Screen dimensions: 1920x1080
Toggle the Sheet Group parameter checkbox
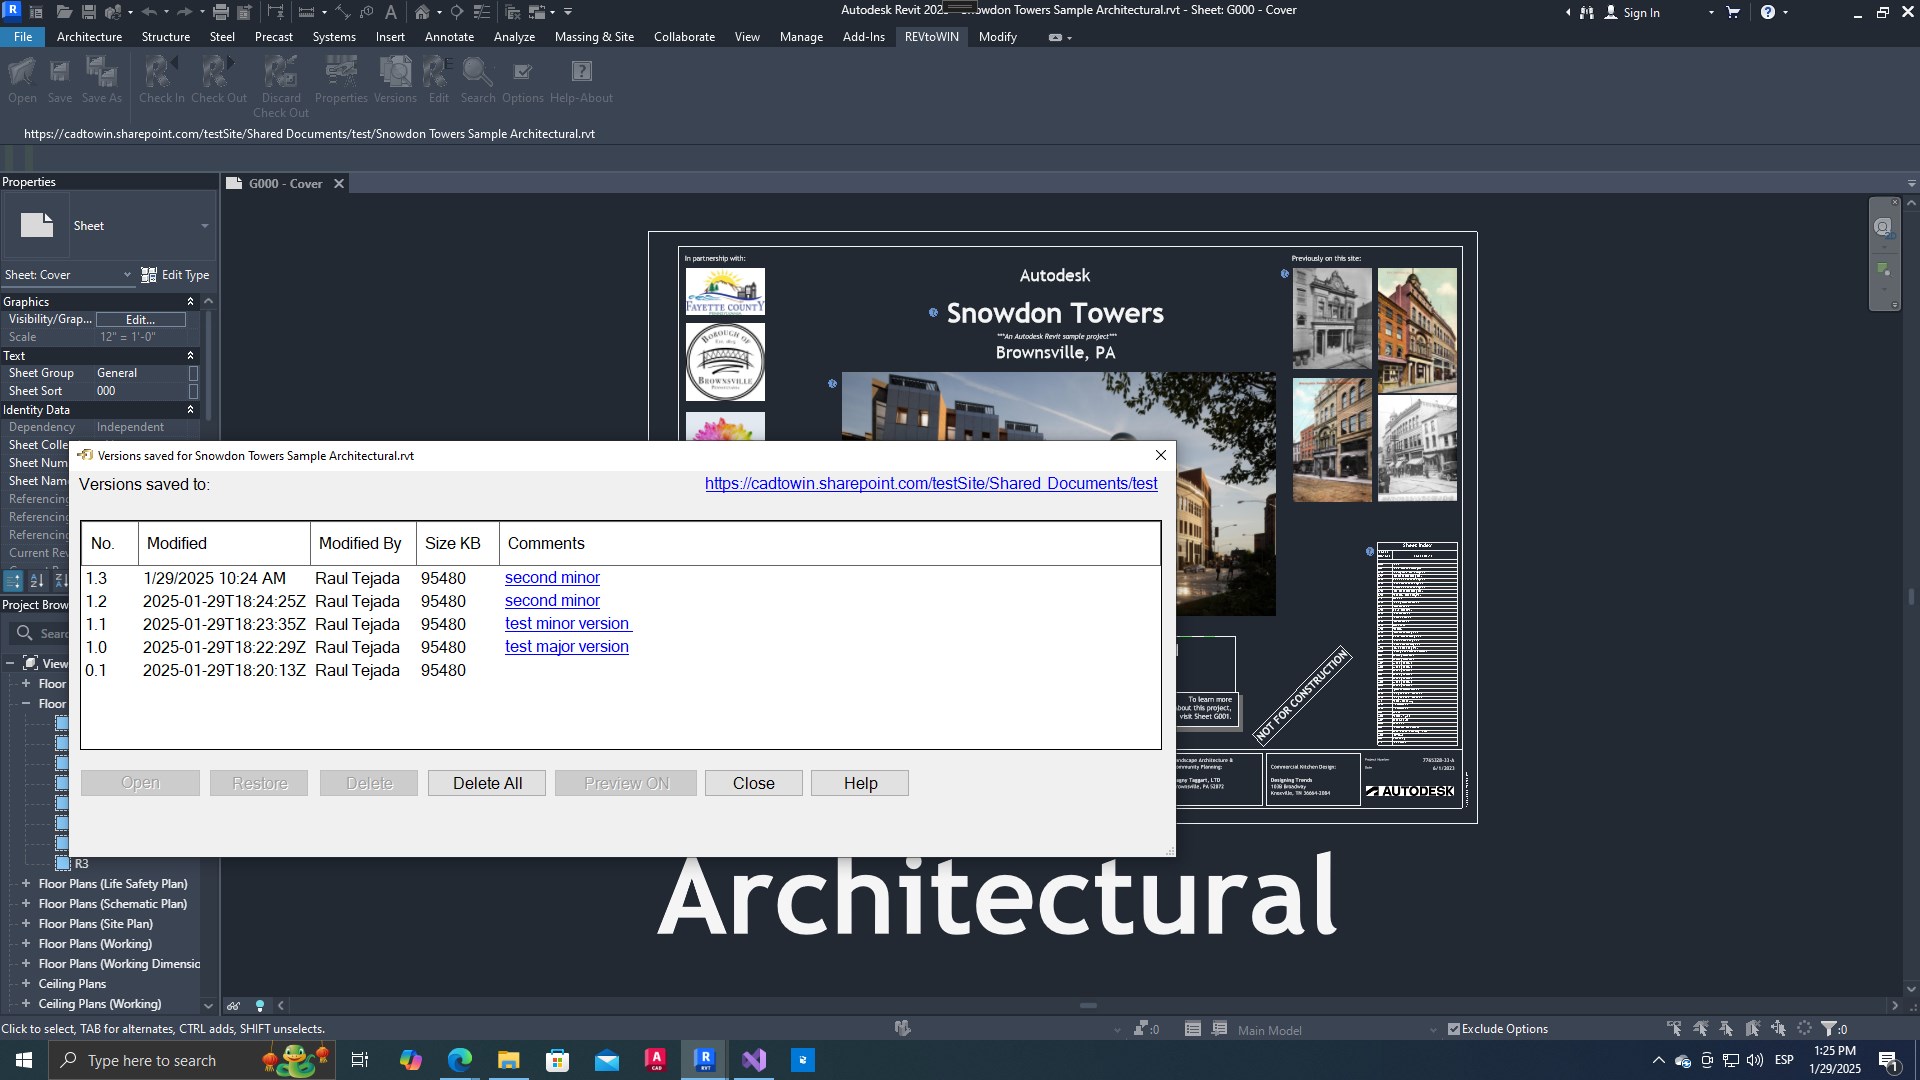coord(193,373)
